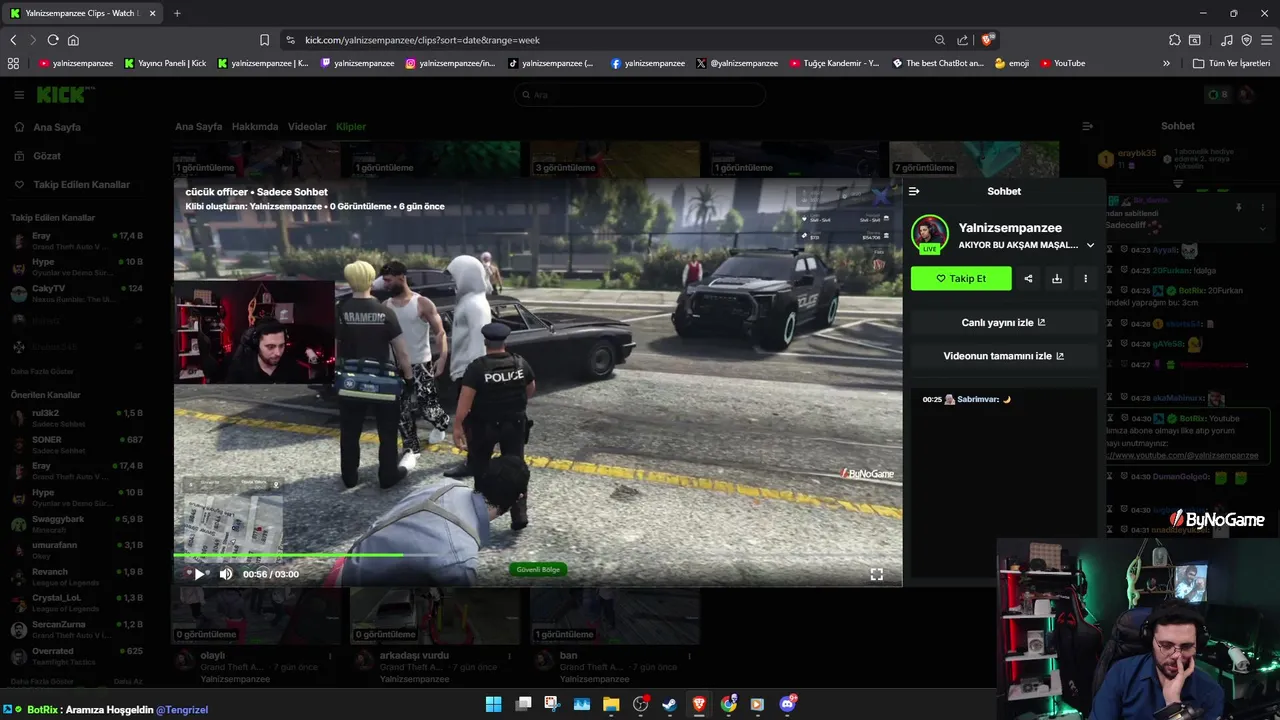Open browser hamburger menu
The width and height of the screenshot is (1280, 720).
pos(1266,40)
